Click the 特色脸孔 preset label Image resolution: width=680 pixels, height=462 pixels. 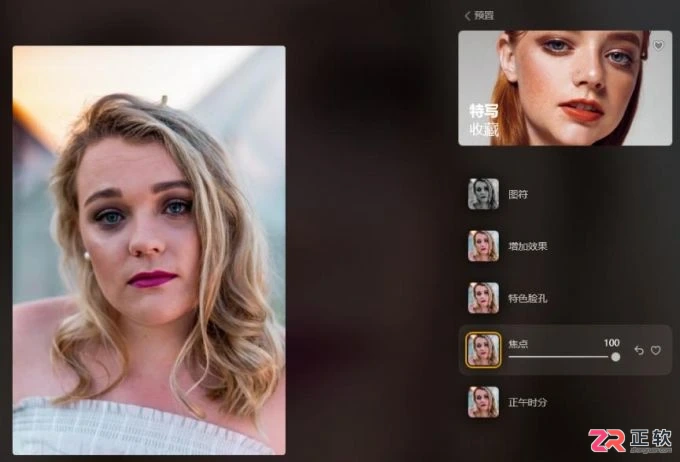tap(528, 298)
